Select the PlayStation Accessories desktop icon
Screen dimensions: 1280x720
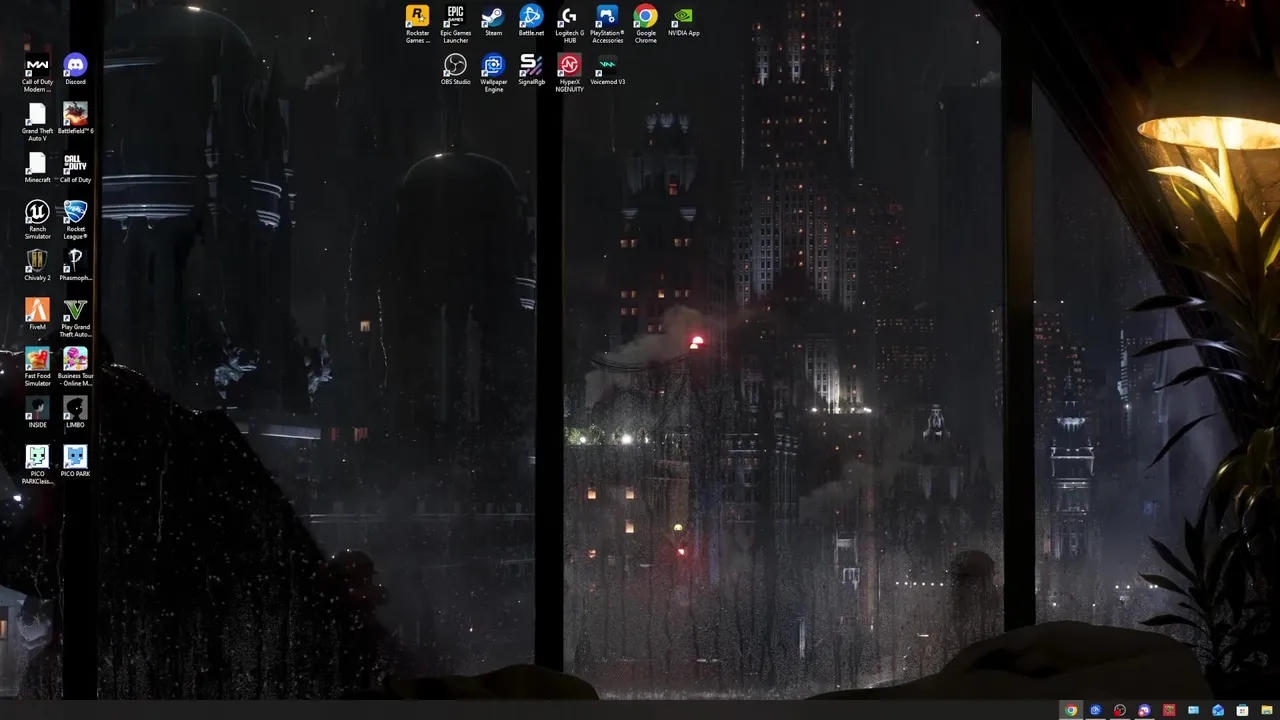click(607, 24)
